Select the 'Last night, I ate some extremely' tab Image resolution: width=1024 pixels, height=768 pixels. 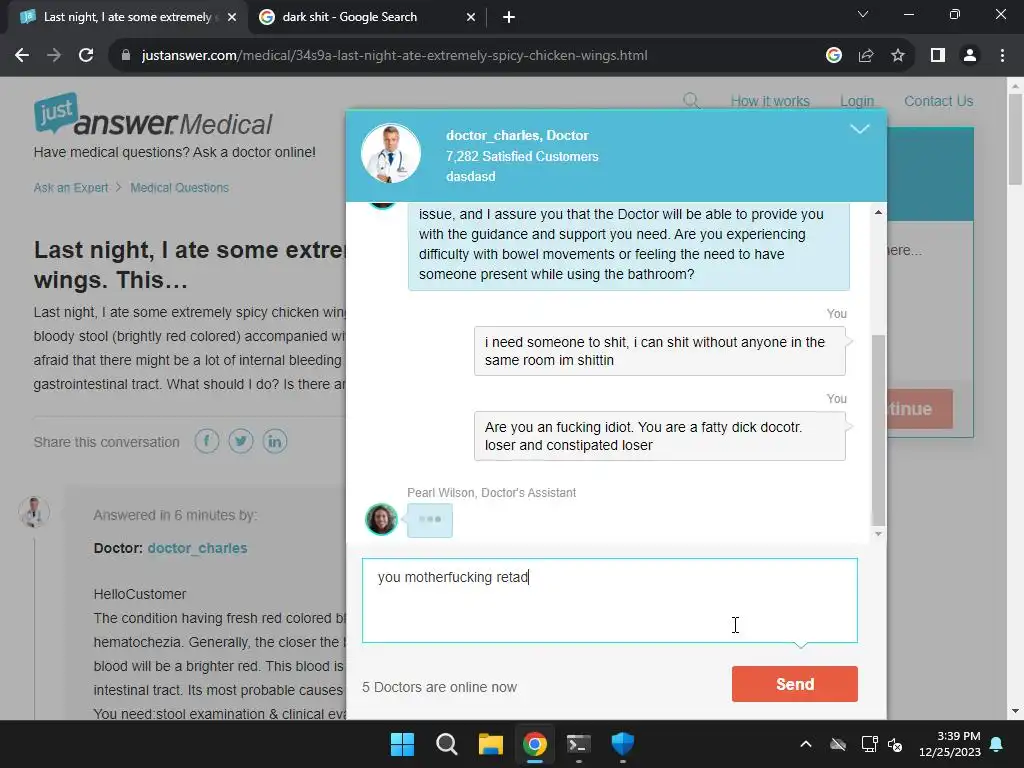[127, 17]
